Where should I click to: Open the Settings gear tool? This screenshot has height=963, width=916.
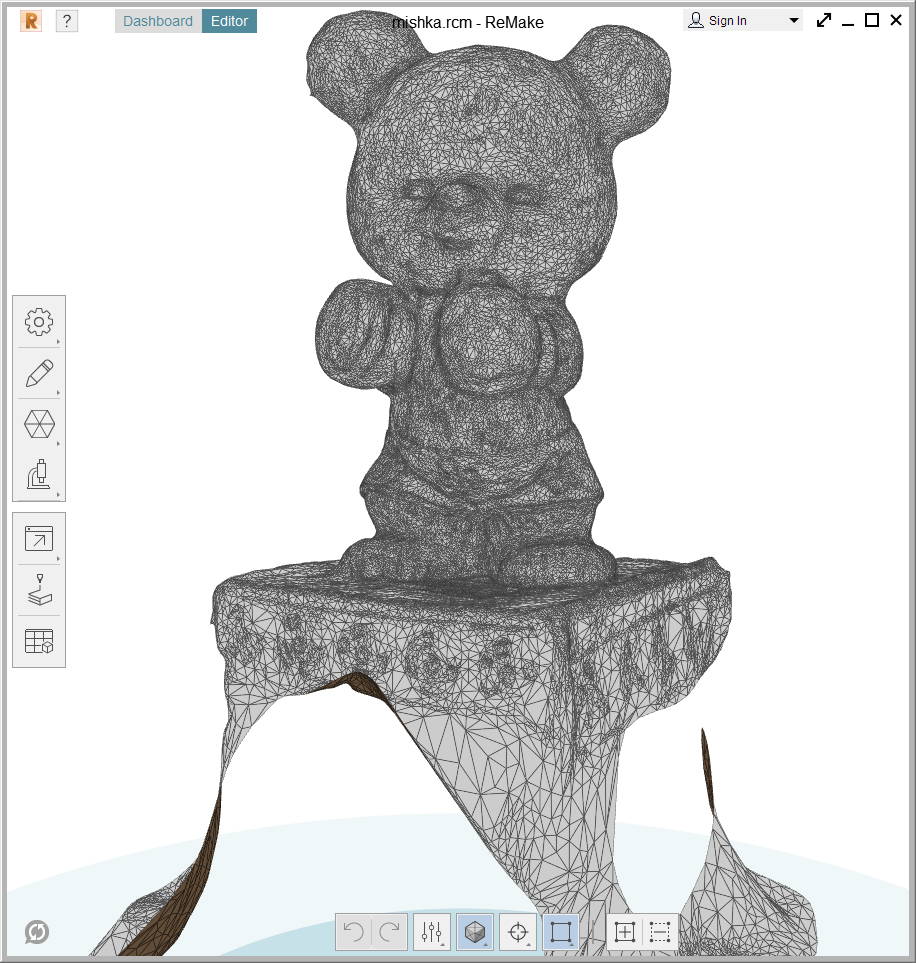pos(39,322)
